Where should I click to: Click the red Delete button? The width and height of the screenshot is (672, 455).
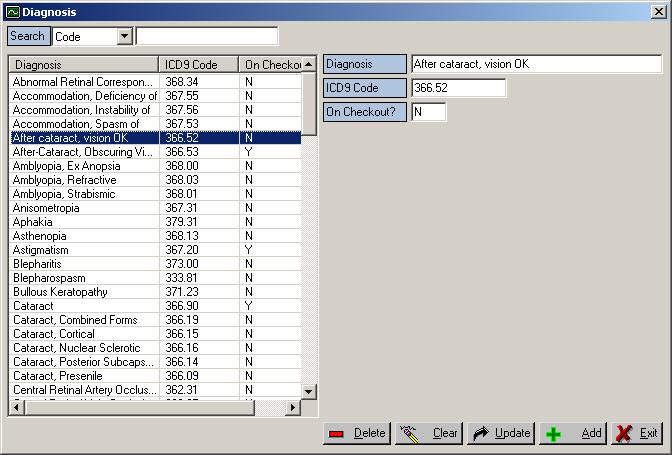coord(356,433)
